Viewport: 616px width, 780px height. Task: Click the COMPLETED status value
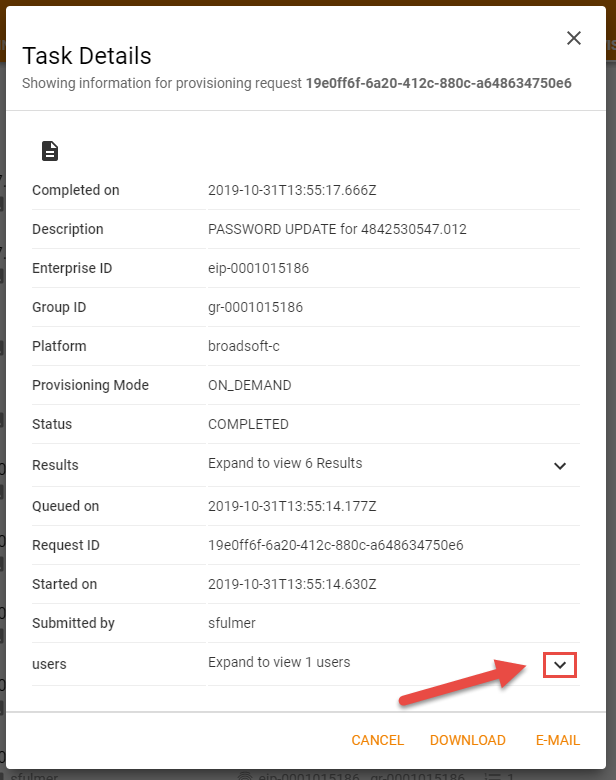(248, 424)
